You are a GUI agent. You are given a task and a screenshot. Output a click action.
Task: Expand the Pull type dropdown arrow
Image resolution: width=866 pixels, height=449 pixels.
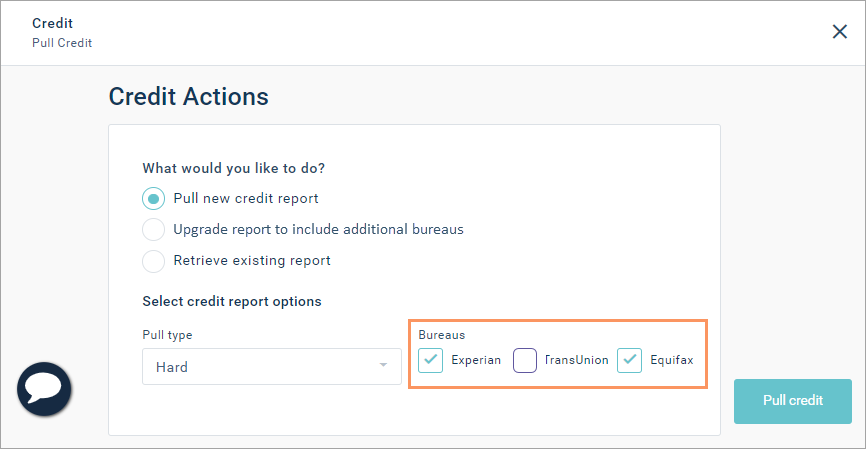[383, 365]
